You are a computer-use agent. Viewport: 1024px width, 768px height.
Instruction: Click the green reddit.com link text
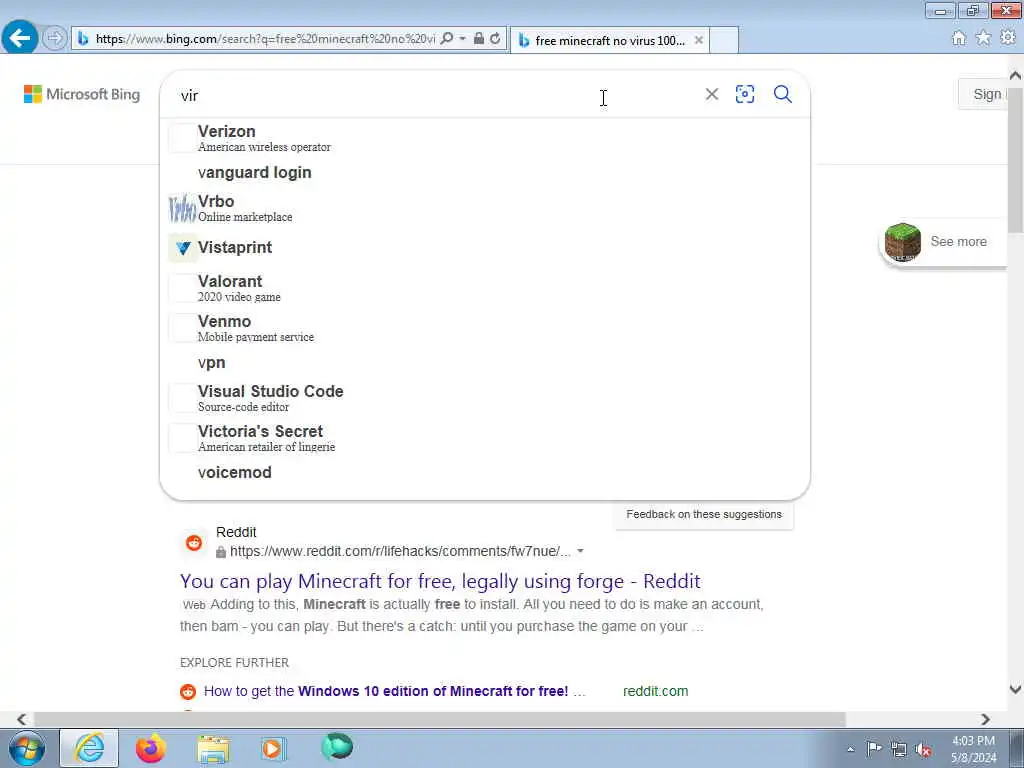pos(655,691)
